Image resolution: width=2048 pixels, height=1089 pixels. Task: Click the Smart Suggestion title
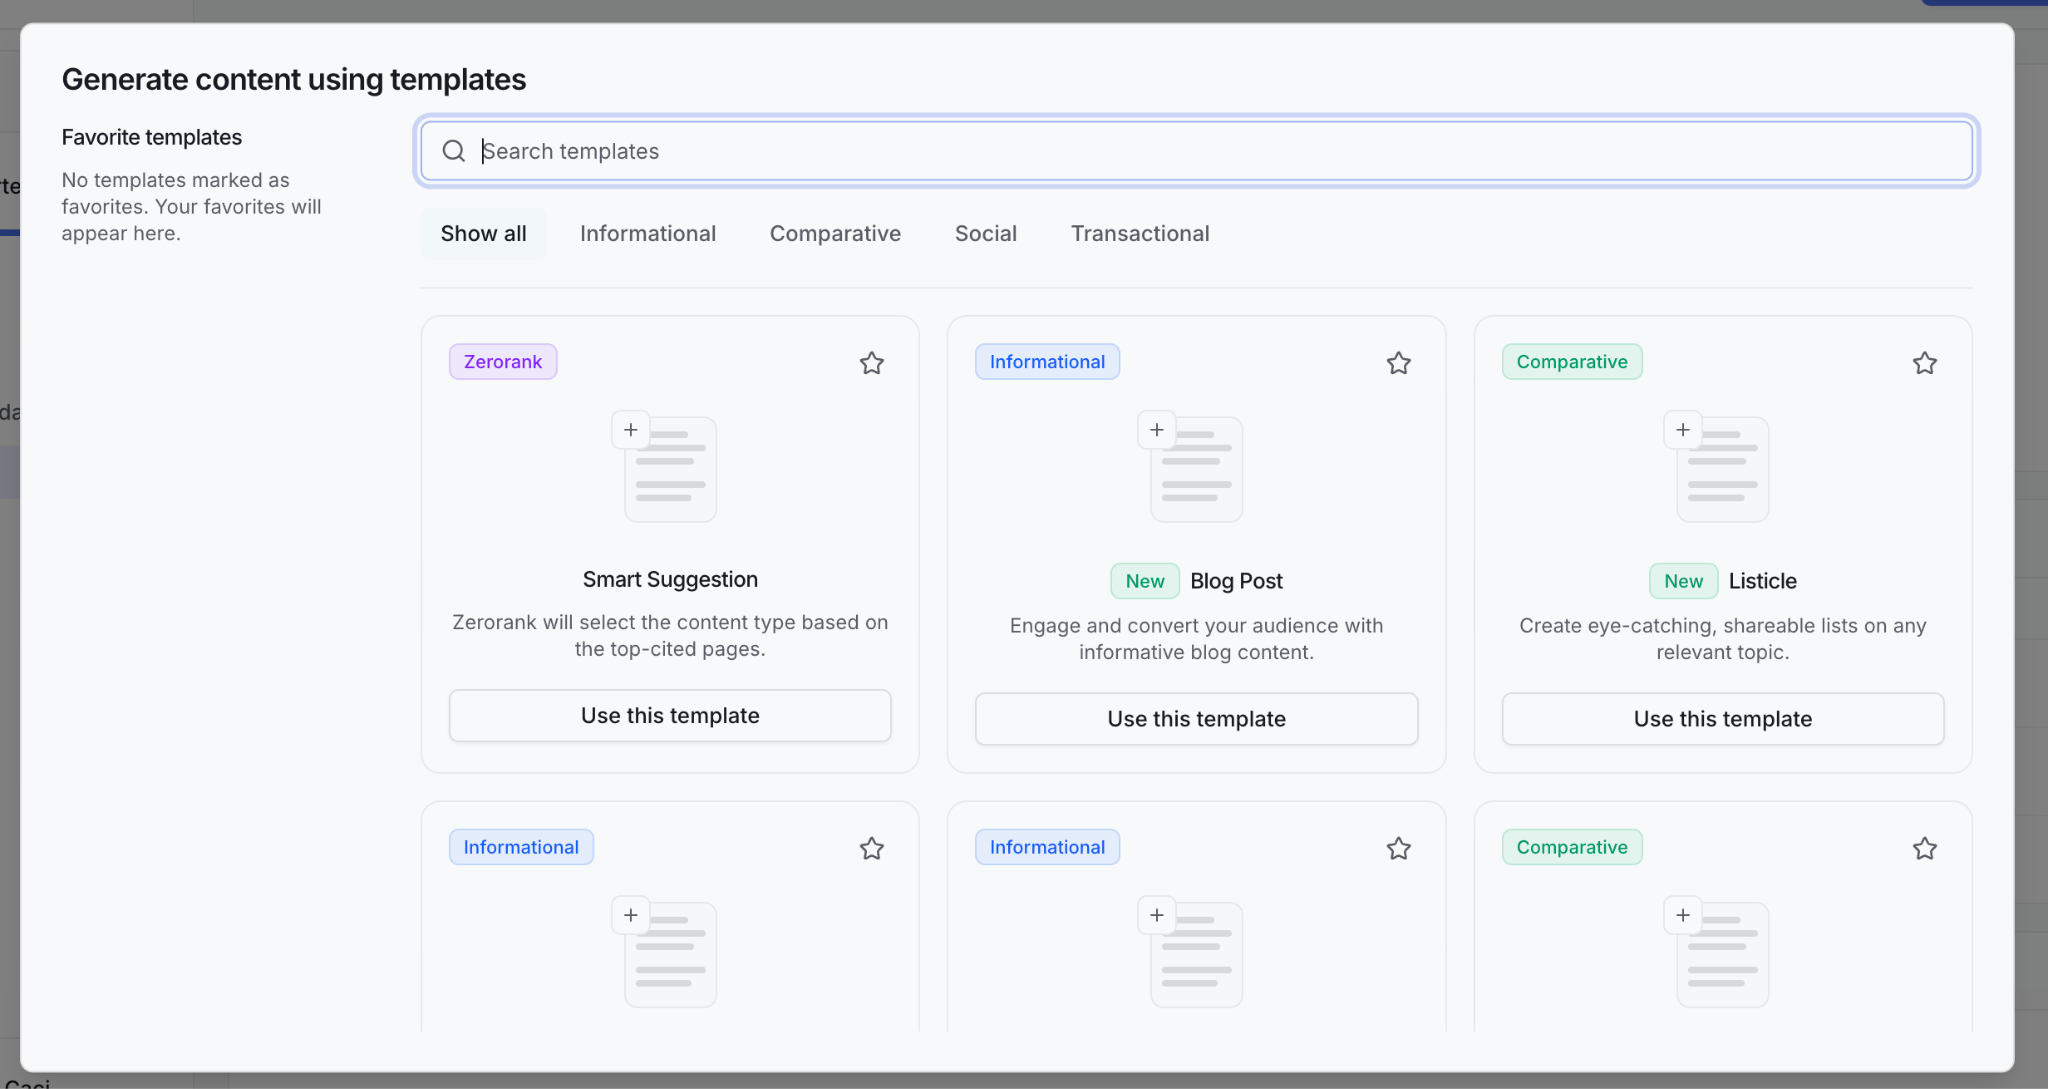(x=670, y=579)
